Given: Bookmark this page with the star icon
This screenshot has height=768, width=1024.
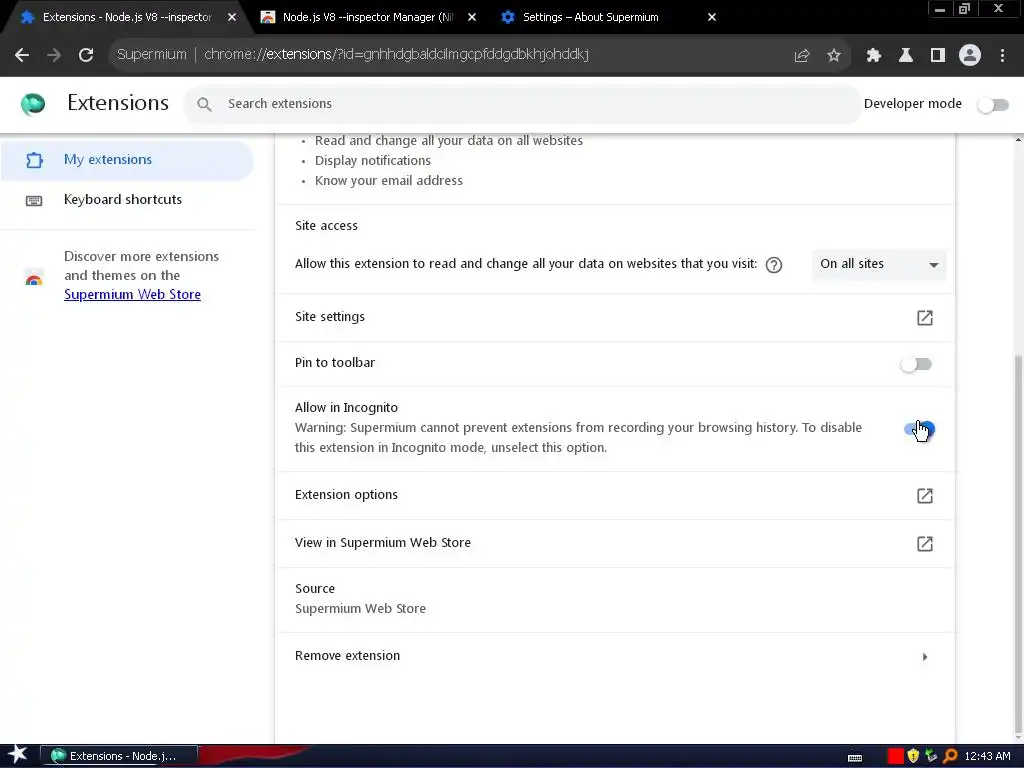Looking at the screenshot, I should pyautogui.click(x=834, y=56).
